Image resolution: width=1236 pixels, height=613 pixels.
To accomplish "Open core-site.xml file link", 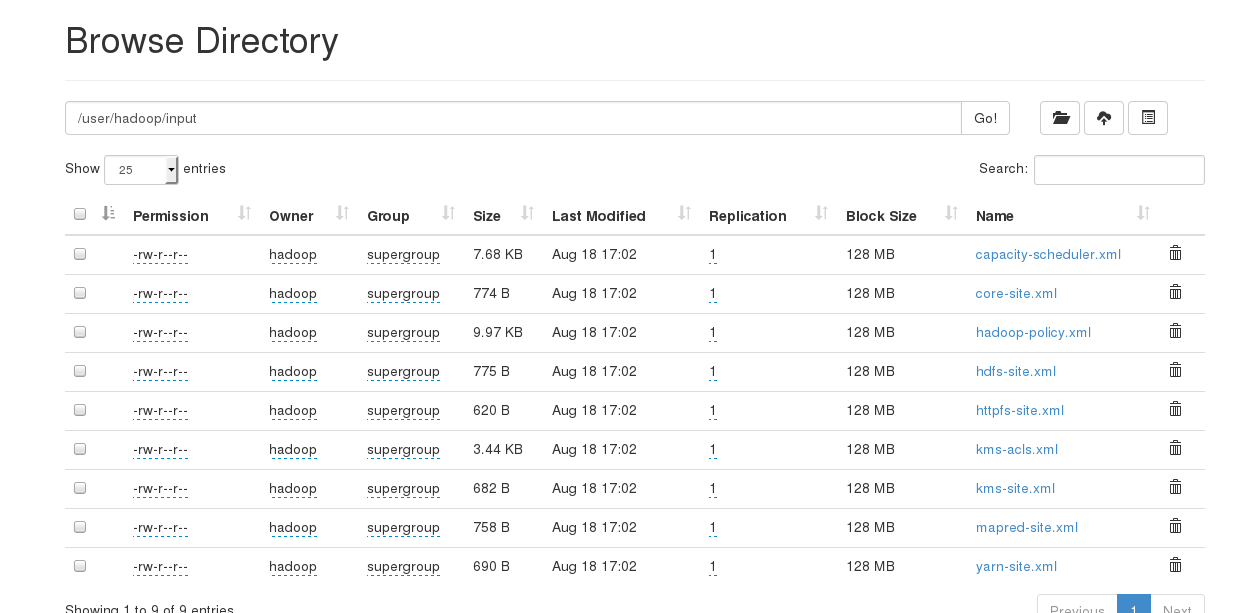I will (1016, 293).
